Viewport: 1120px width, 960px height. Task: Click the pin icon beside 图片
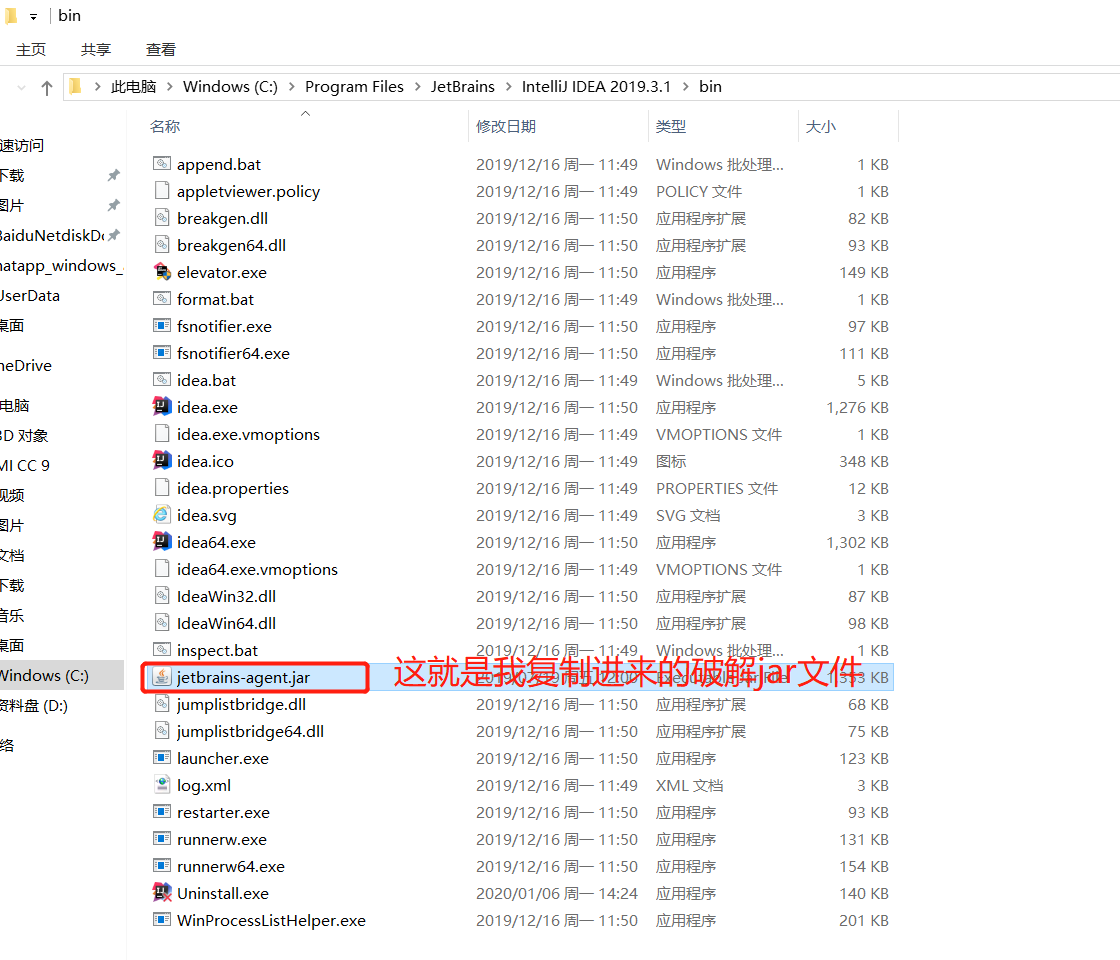coord(114,205)
